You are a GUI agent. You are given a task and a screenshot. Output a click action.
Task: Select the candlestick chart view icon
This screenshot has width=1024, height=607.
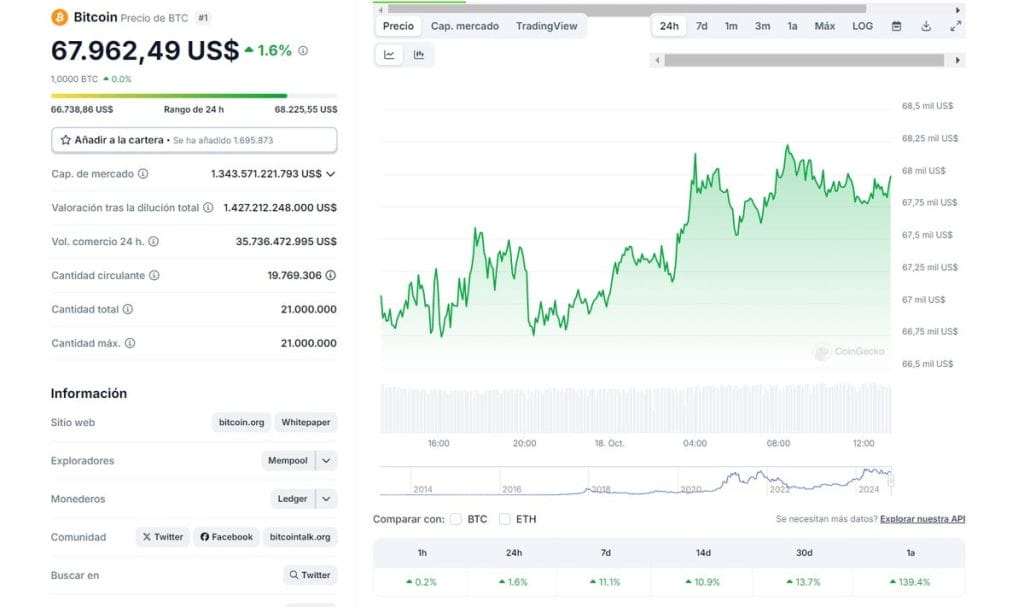click(x=419, y=55)
